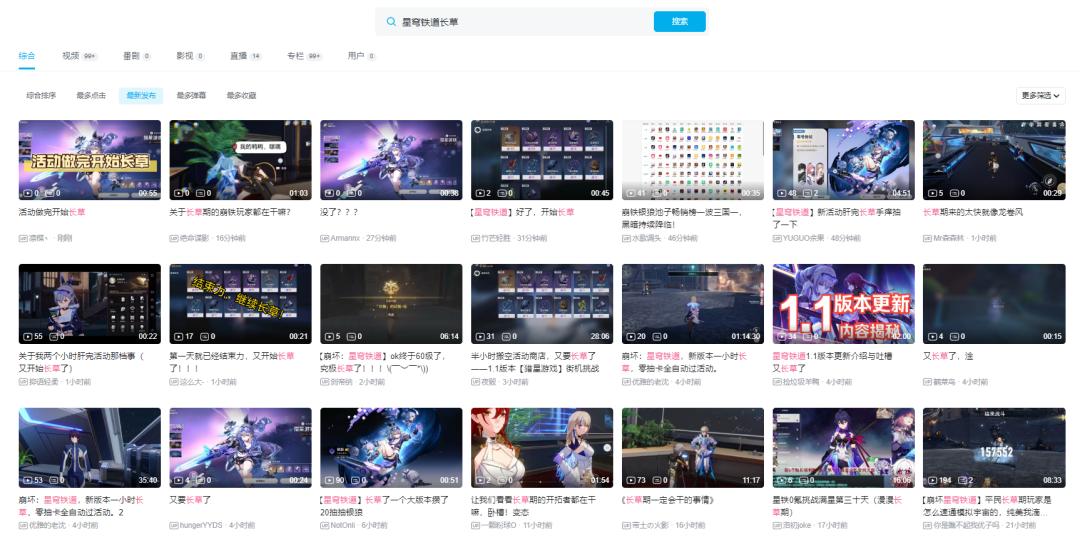Open the video thumbnail with duration 01:14:30
This screenshot has height=536, width=1080.
coord(693,304)
